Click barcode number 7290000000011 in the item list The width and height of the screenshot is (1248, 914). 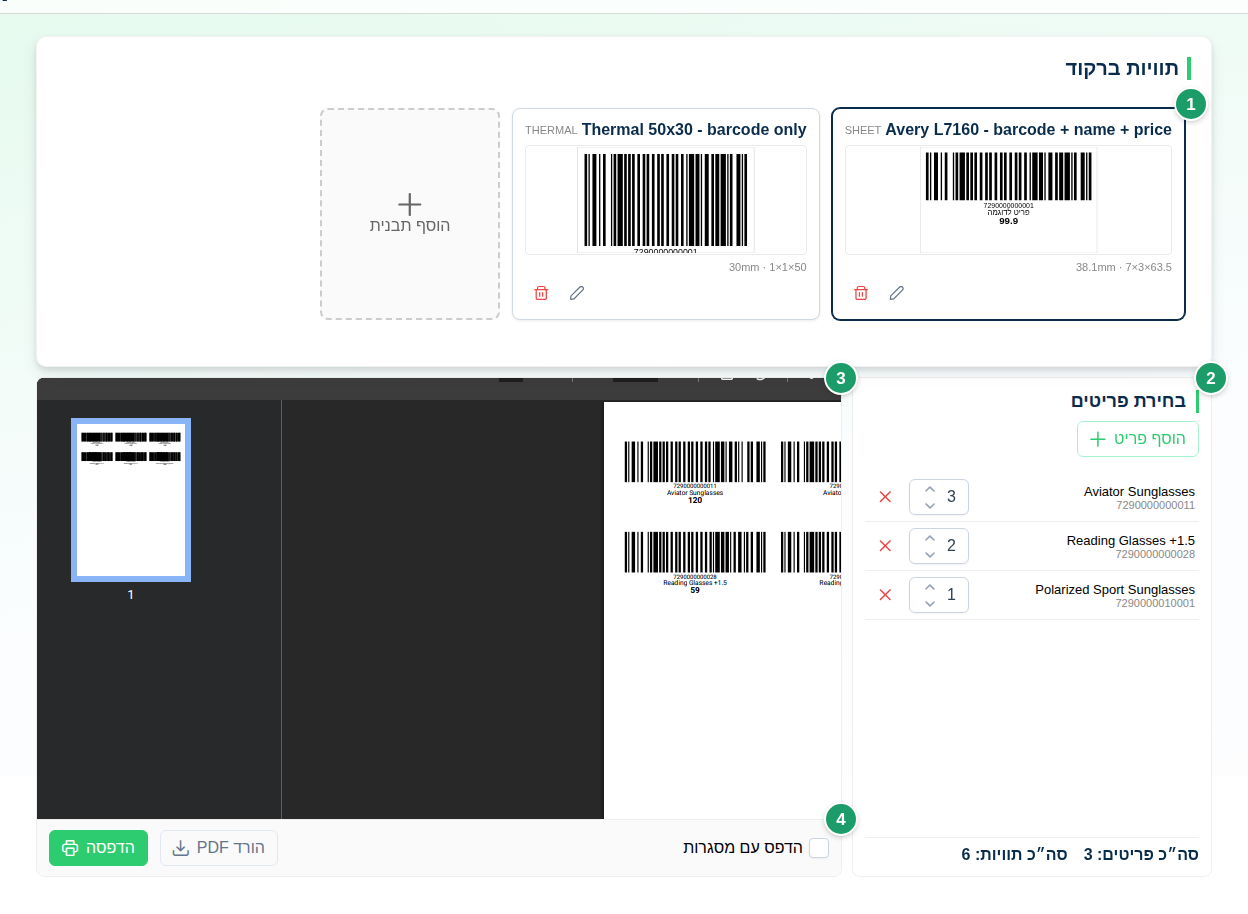[x=1155, y=505]
